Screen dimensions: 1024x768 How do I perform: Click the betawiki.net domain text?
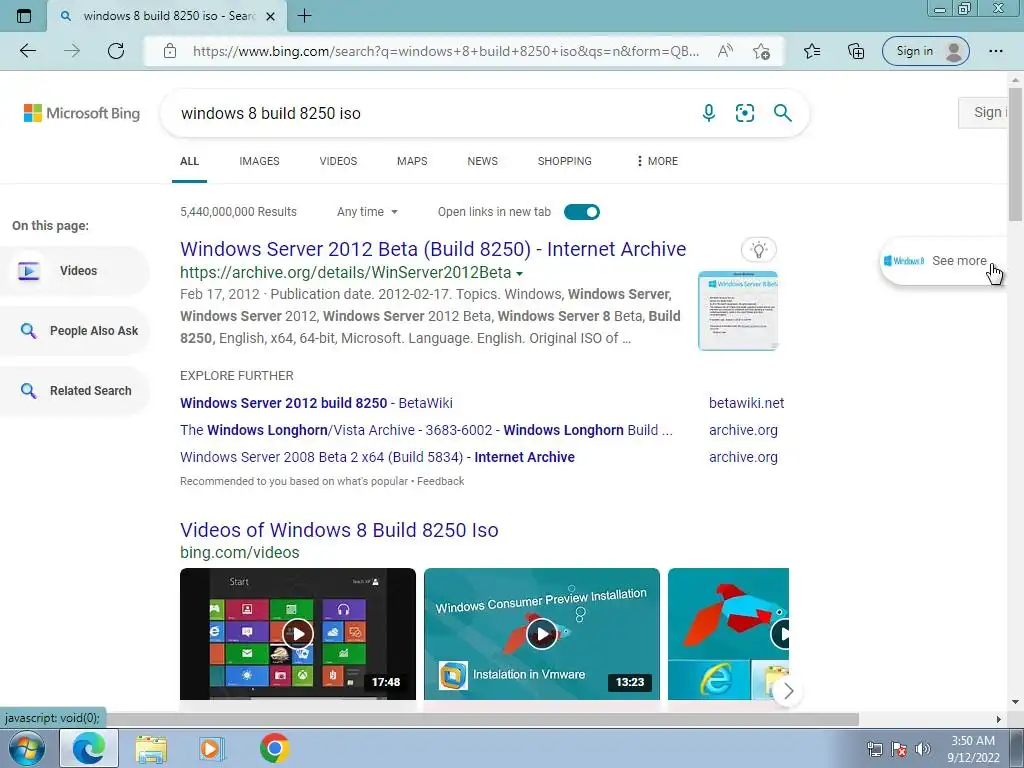point(746,403)
